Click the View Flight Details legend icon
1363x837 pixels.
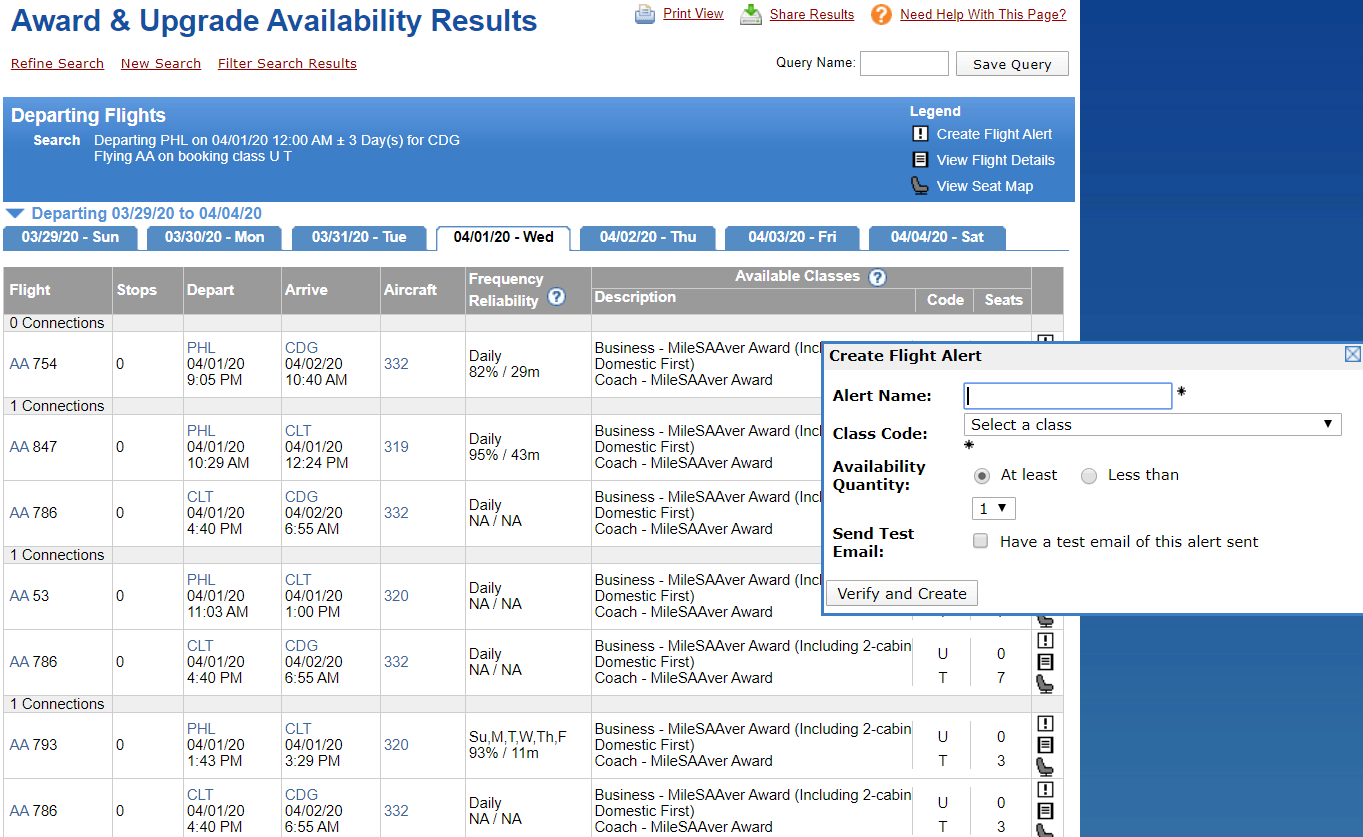point(920,160)
